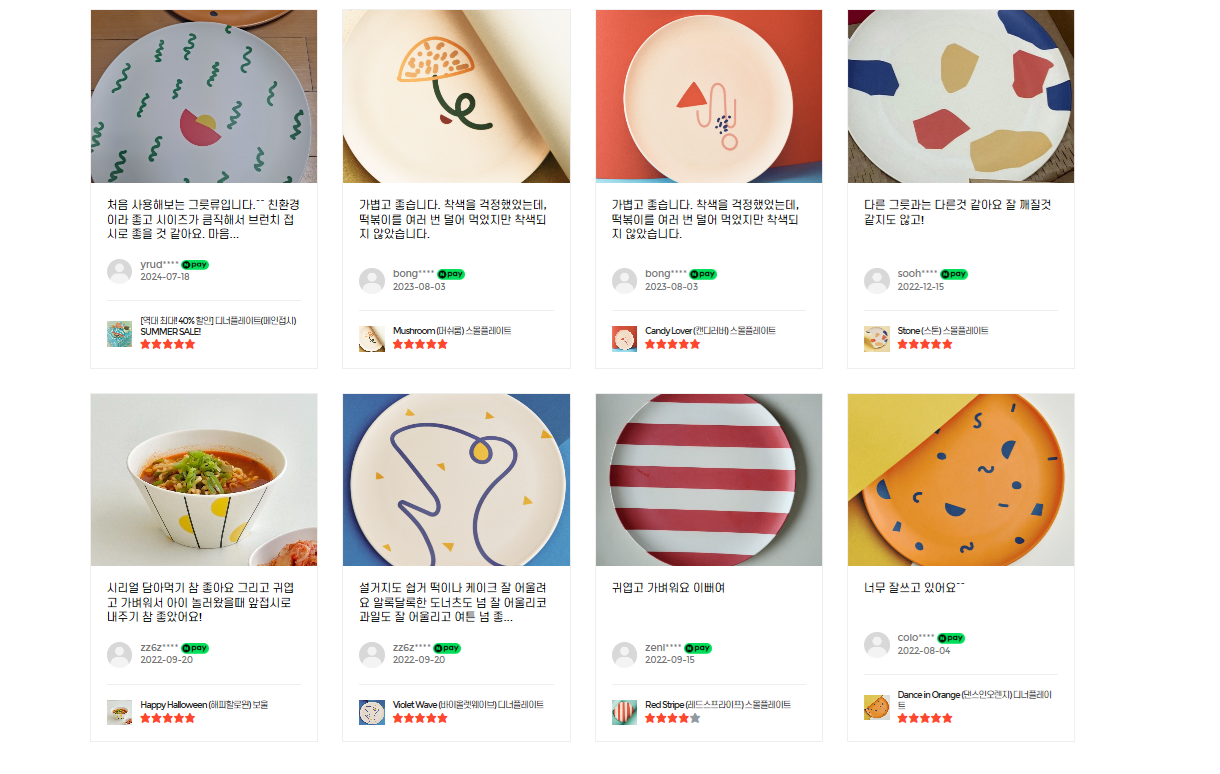Viewport: 1220px width, 774px height.
Task: Open the Violet Wave 디너플레이트 product name link
Action: (468, 704)
